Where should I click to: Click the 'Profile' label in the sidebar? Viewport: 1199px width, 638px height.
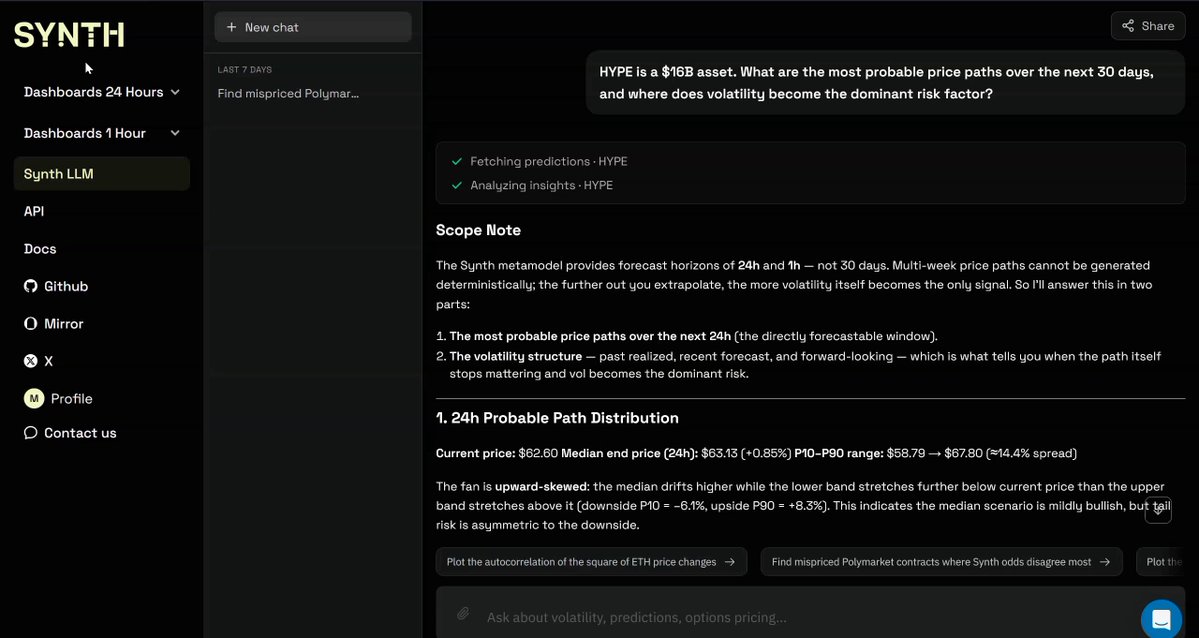point(72,399)
